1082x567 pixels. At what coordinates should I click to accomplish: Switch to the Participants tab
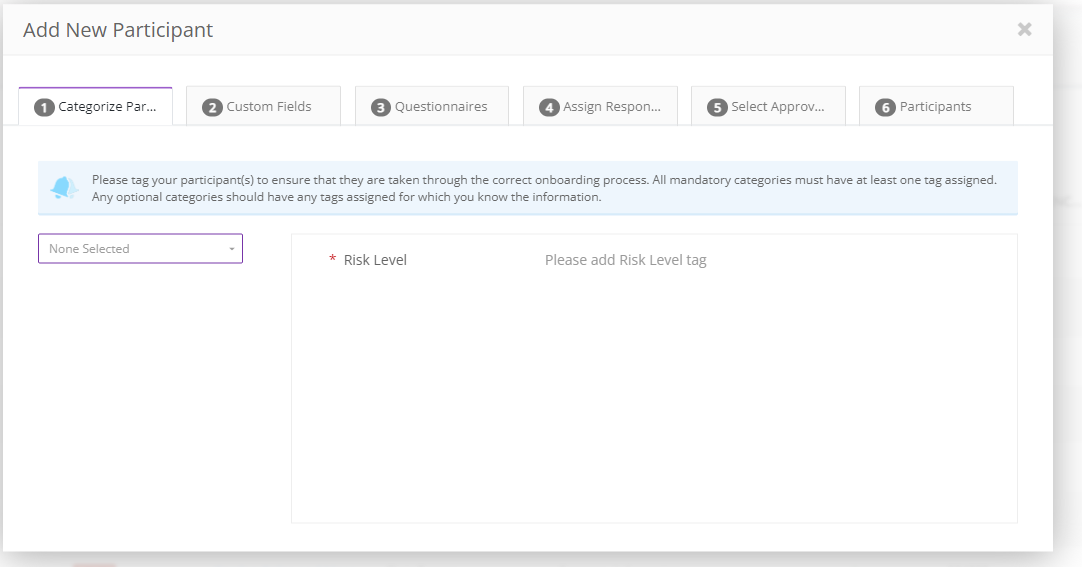(x=936, y=106)
